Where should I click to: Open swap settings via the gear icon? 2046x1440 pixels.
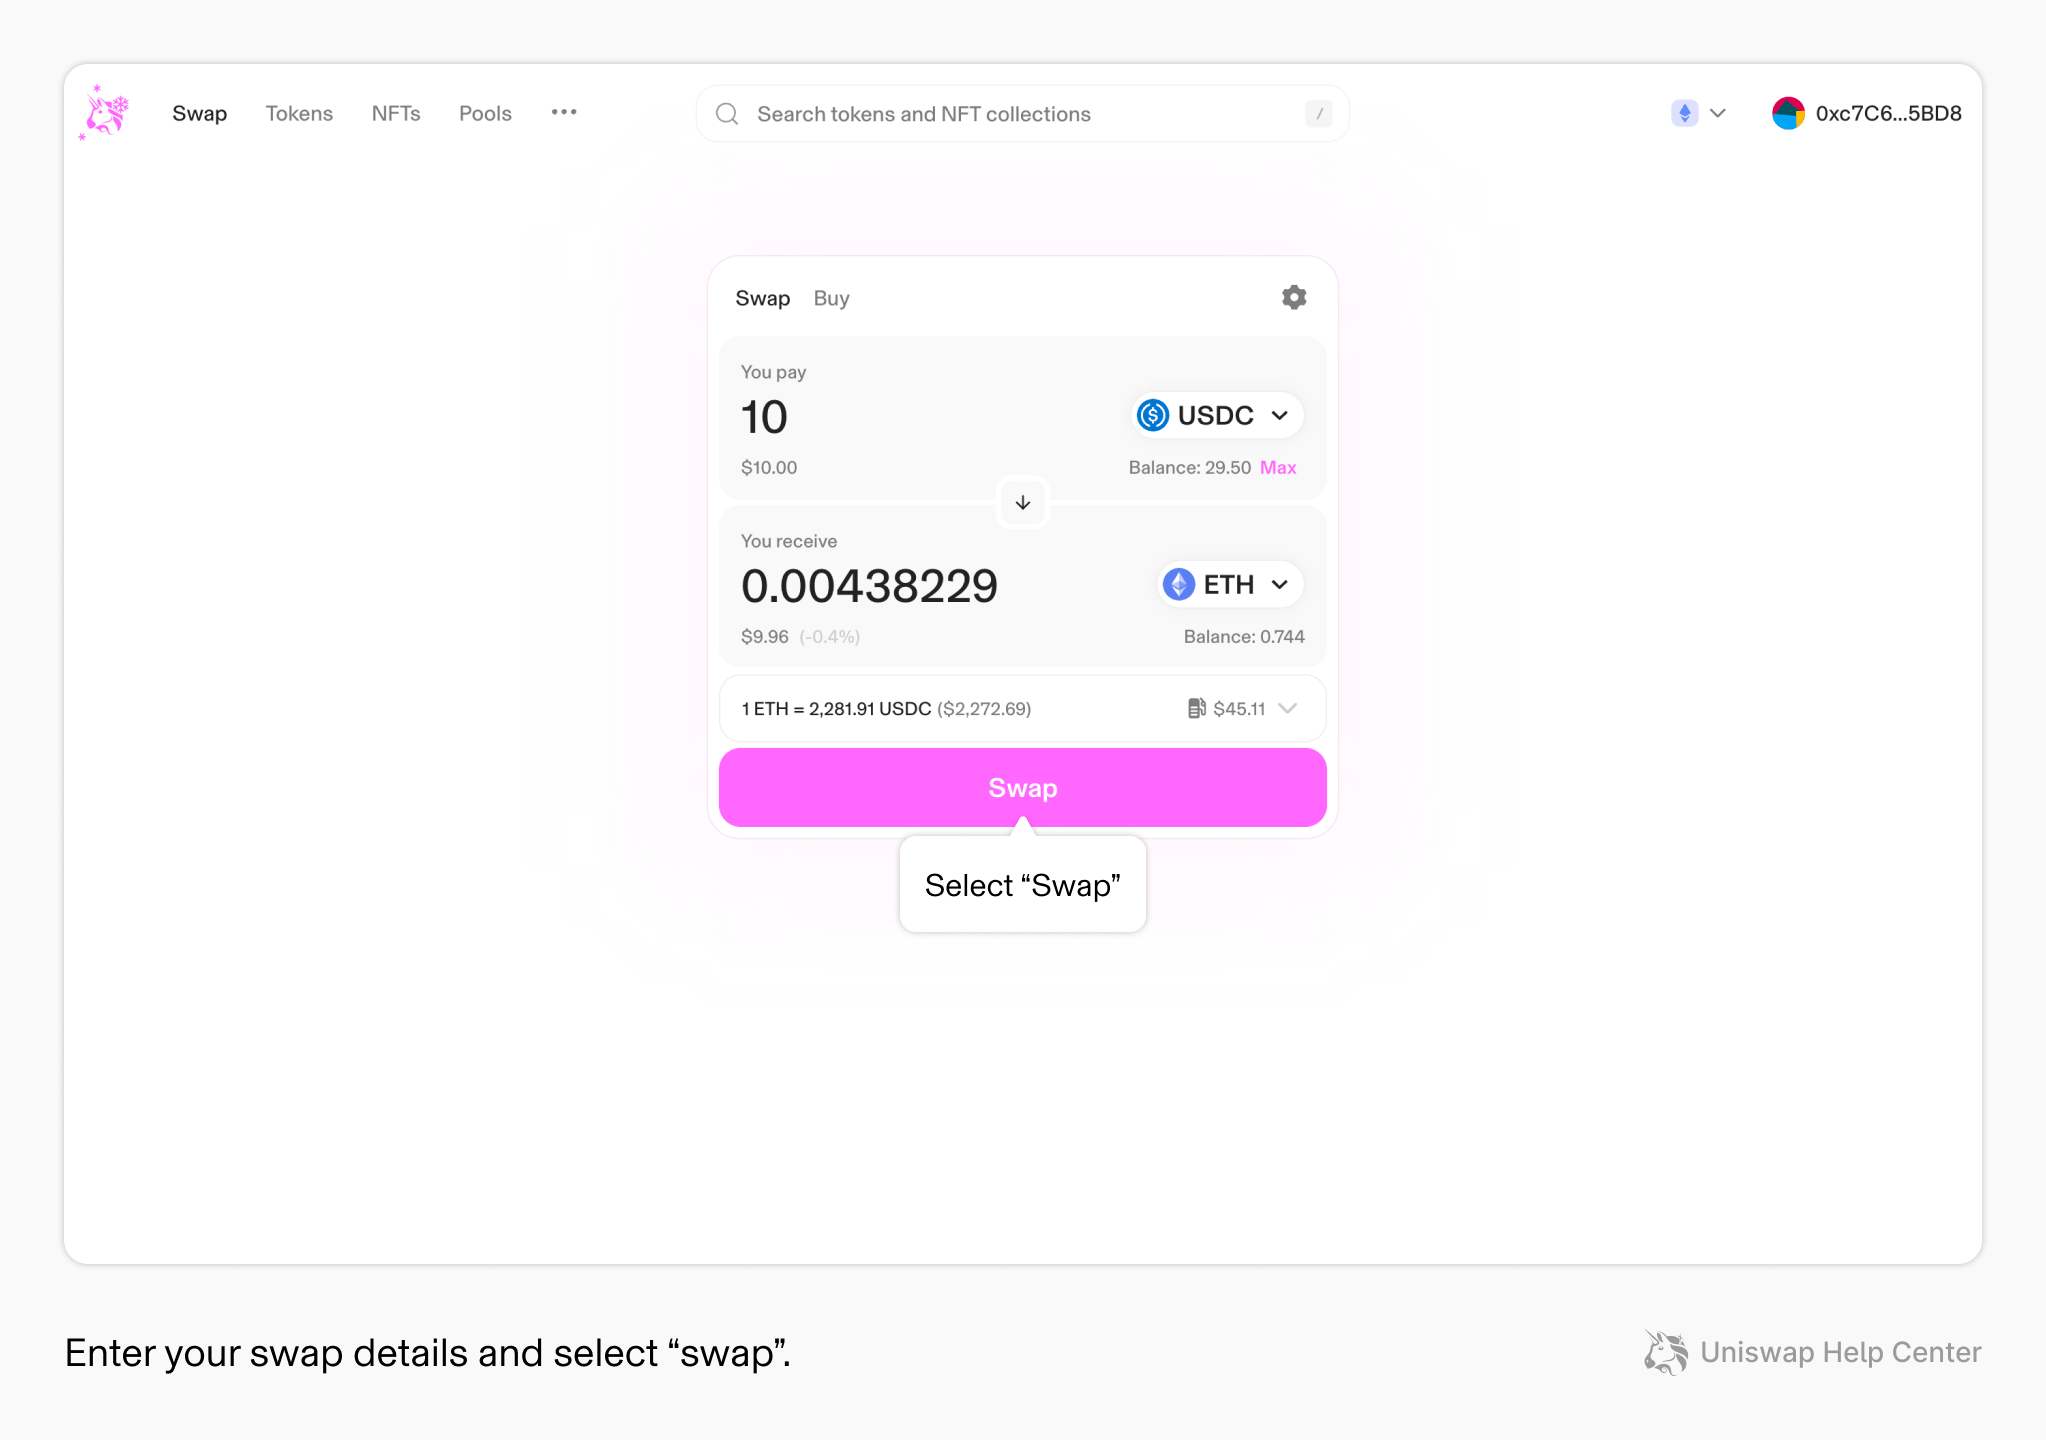coord(1294,297)
